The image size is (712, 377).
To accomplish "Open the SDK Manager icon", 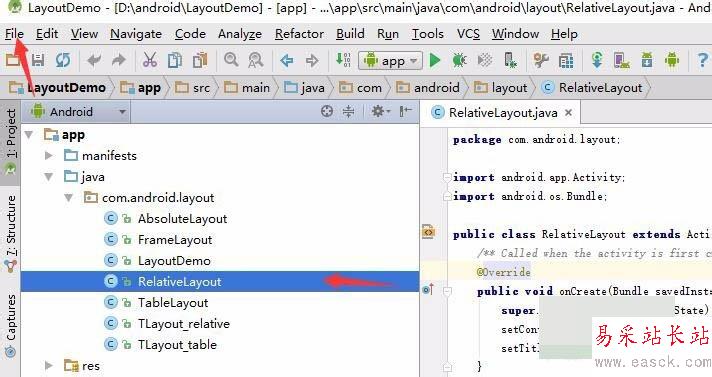I will (647, 60).
